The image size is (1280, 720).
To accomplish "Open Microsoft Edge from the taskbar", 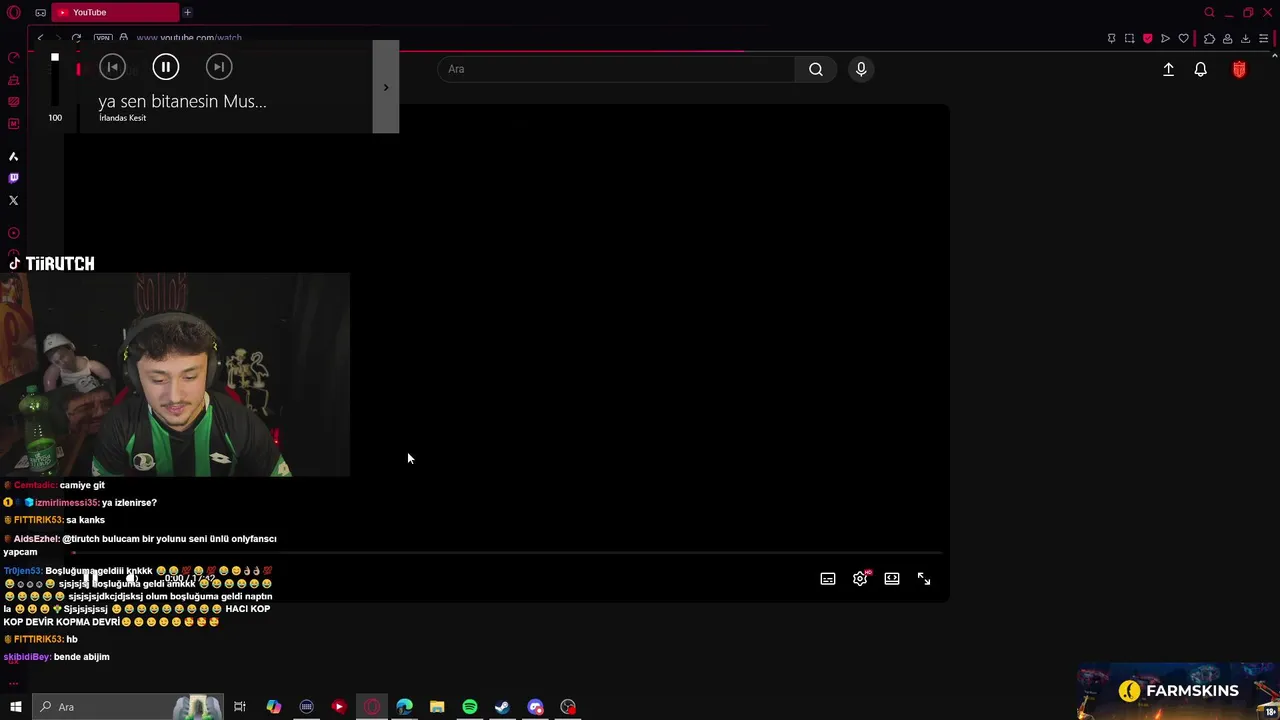I will tap(404, 707).
